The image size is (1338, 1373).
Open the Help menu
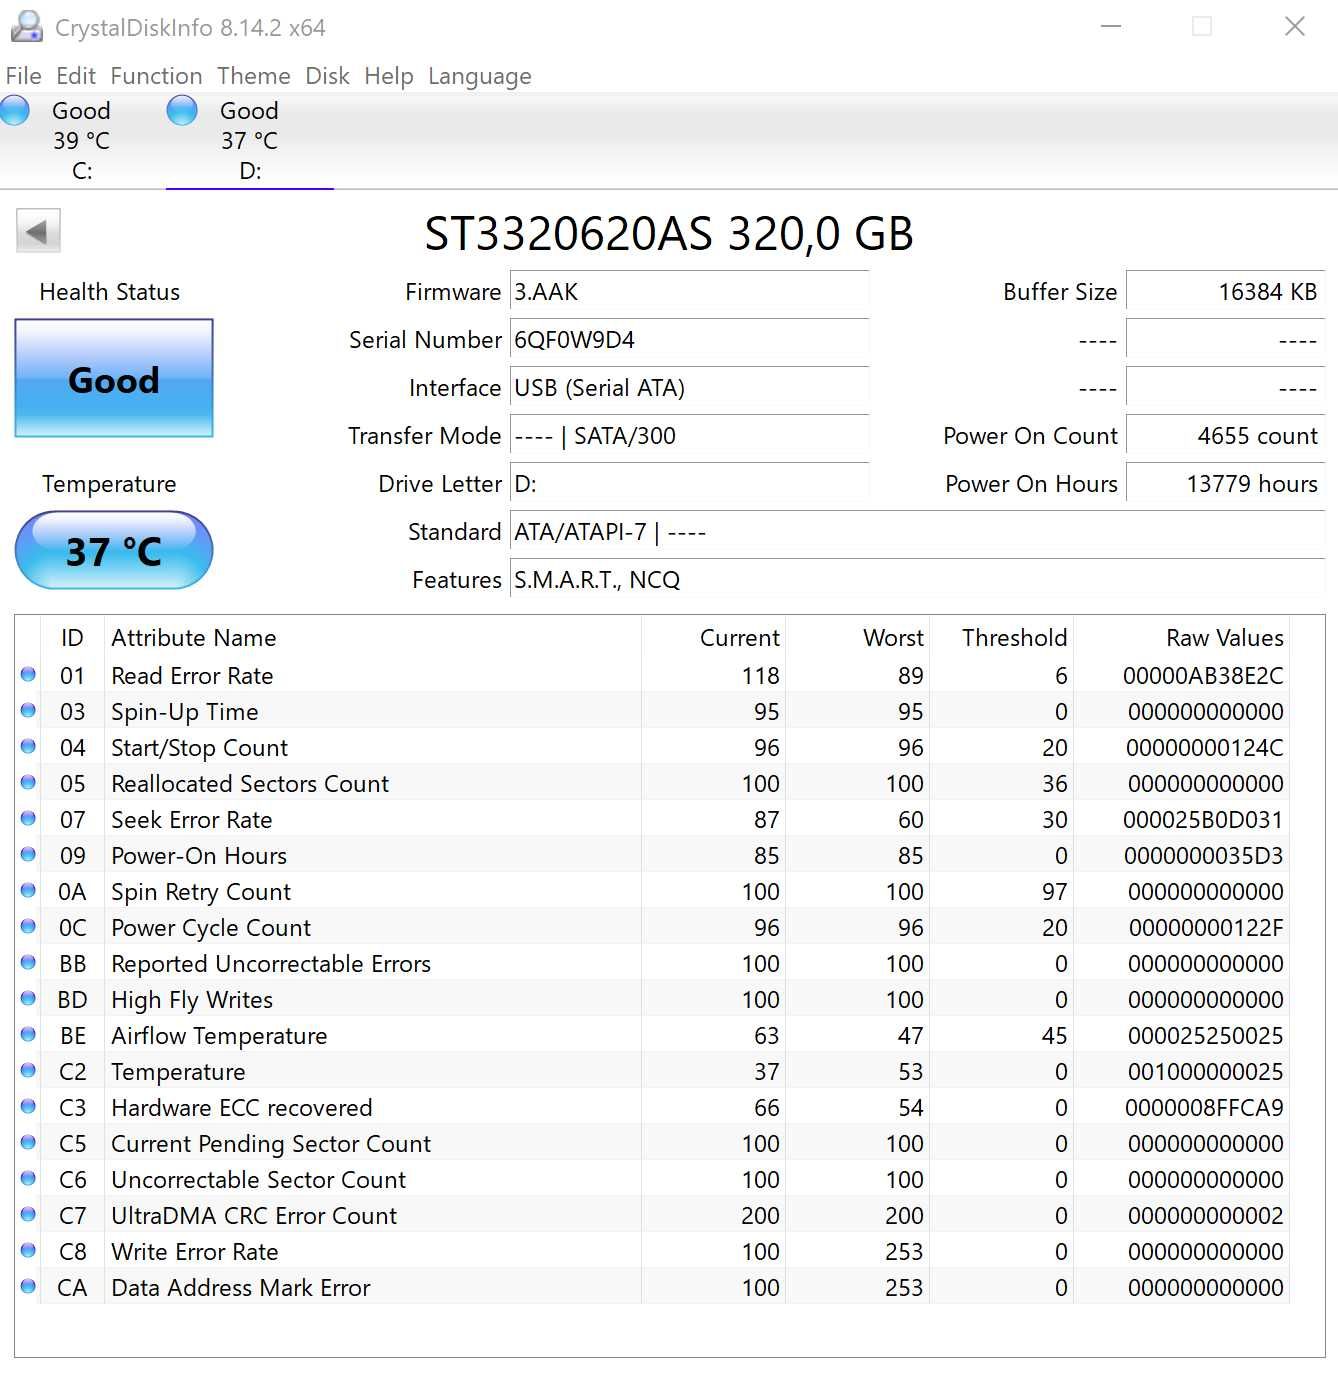pyautogui.click(x=389, y=76)
